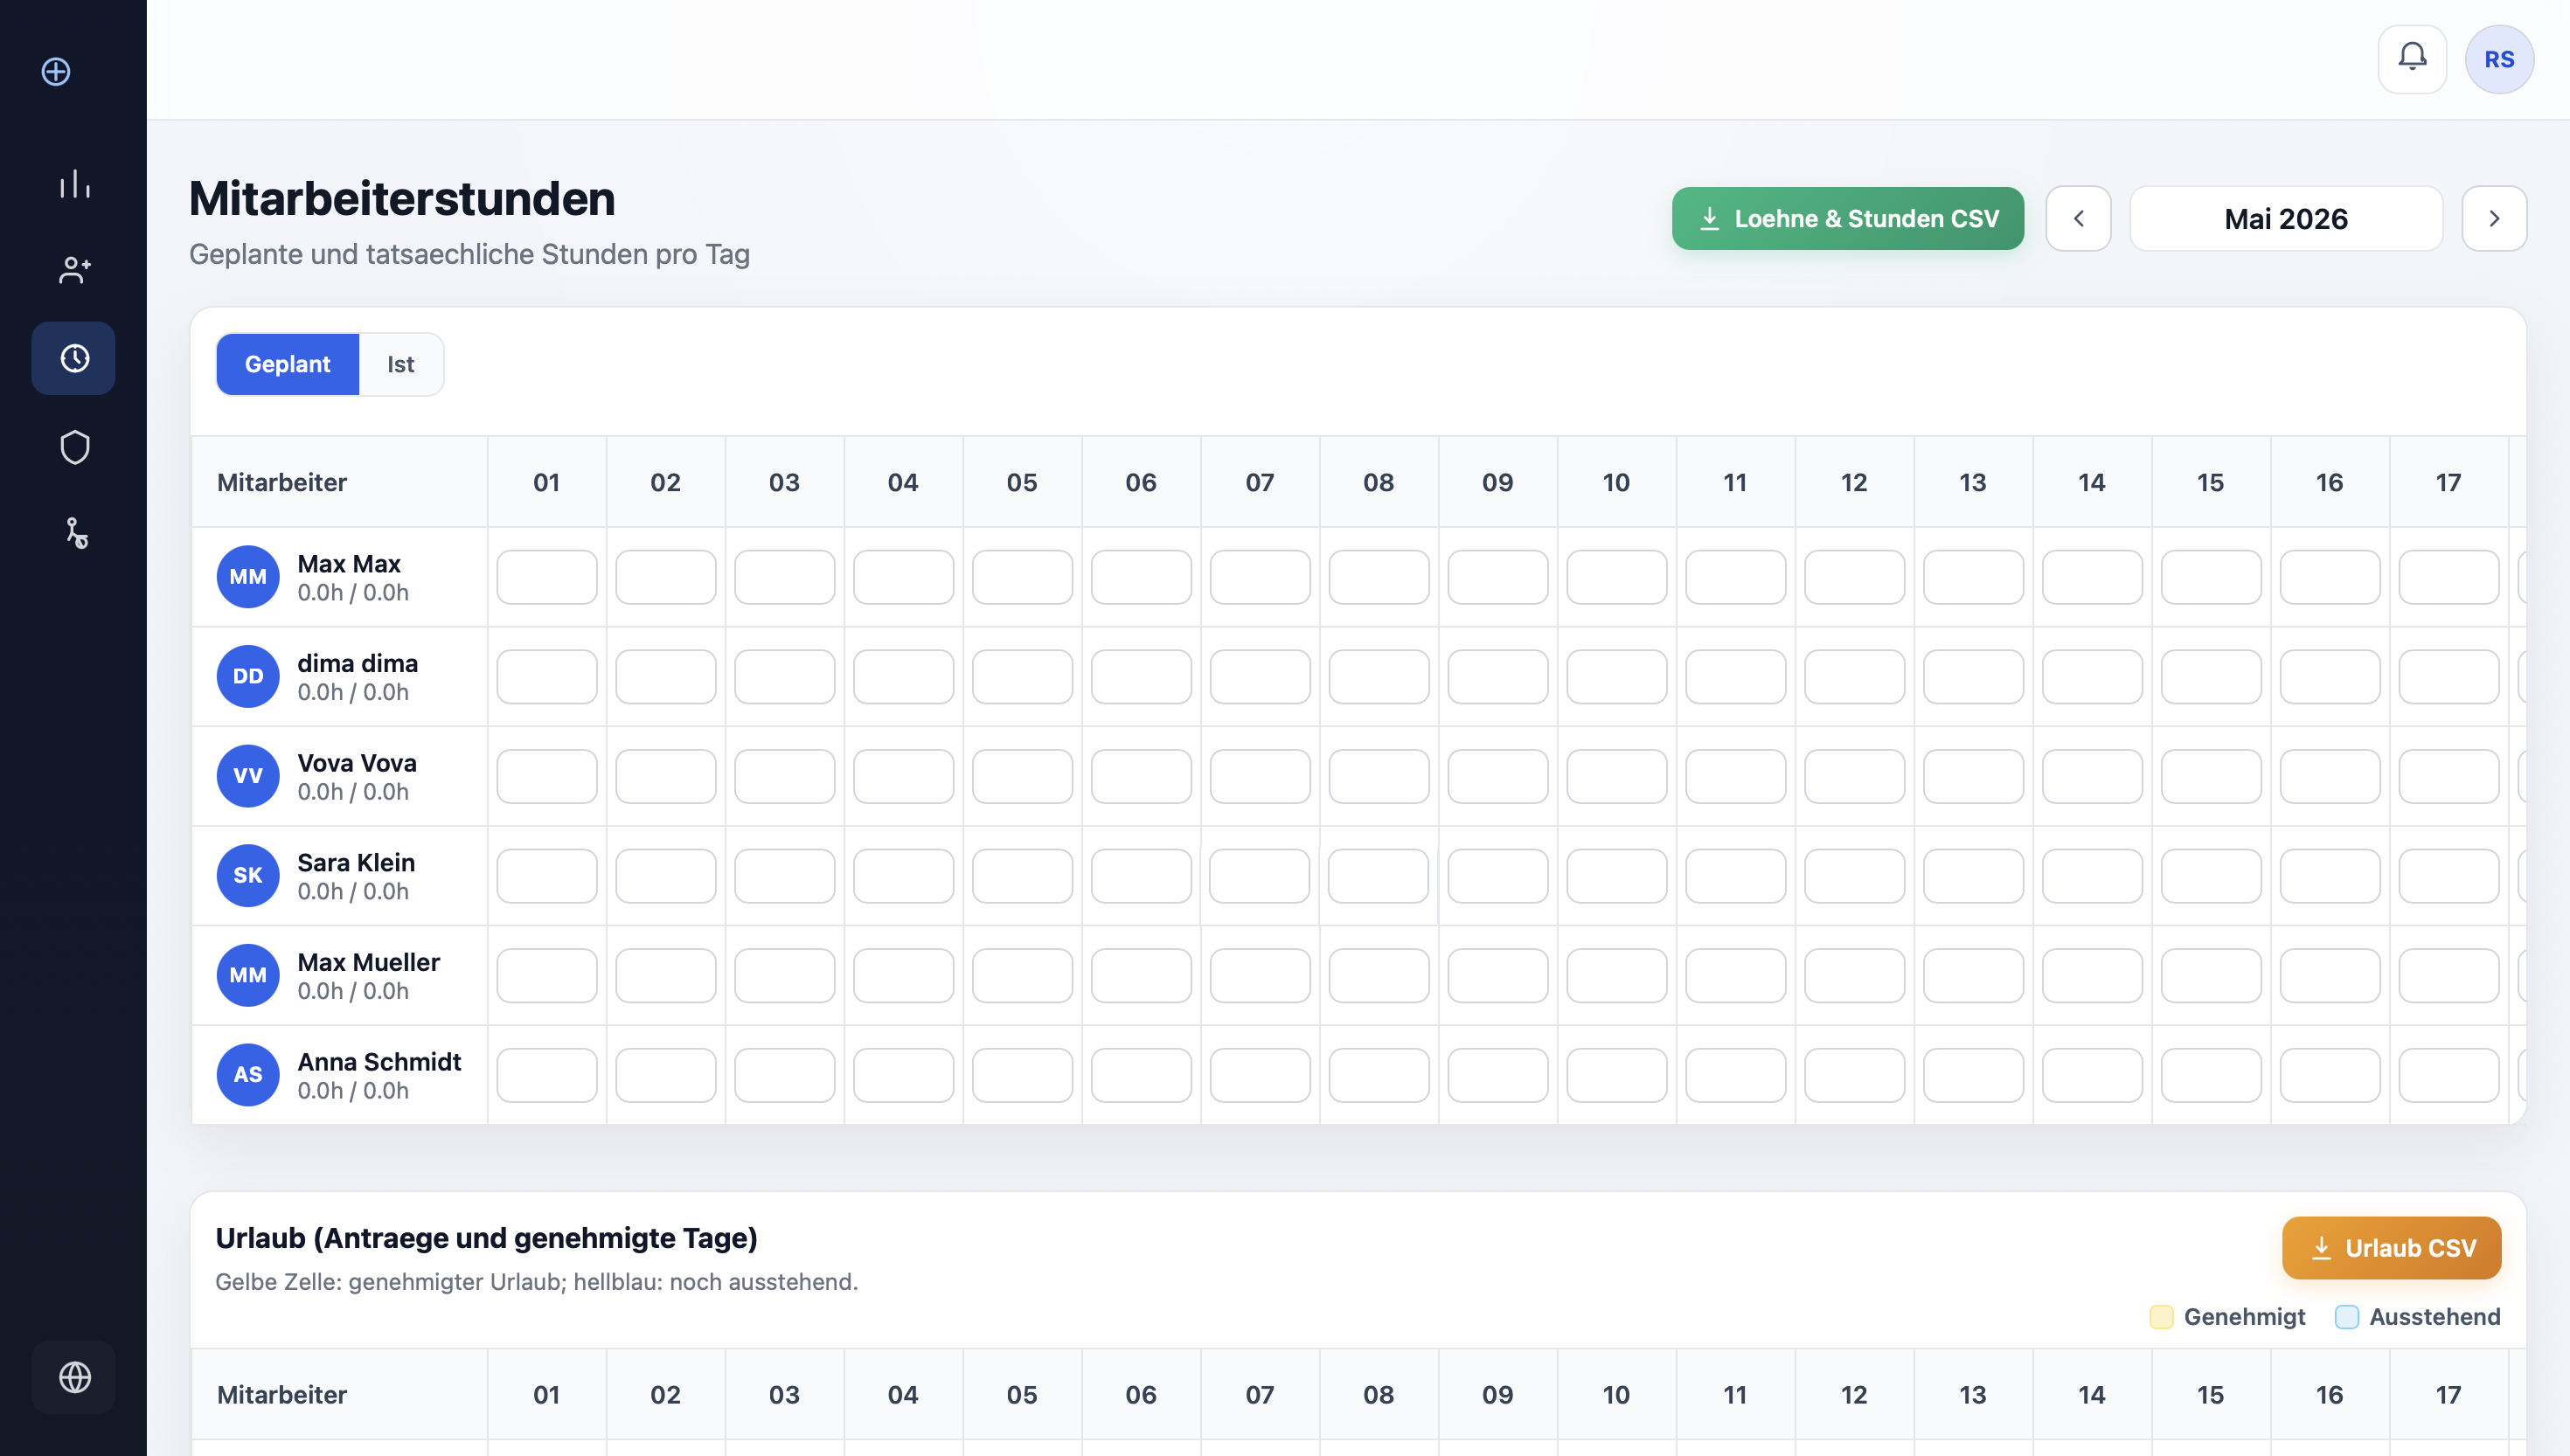Image resolution: width=2570 pixels, height=1456 pixels.
Task: Switch to the Geplant tab
Action: [x=288, y=364]
